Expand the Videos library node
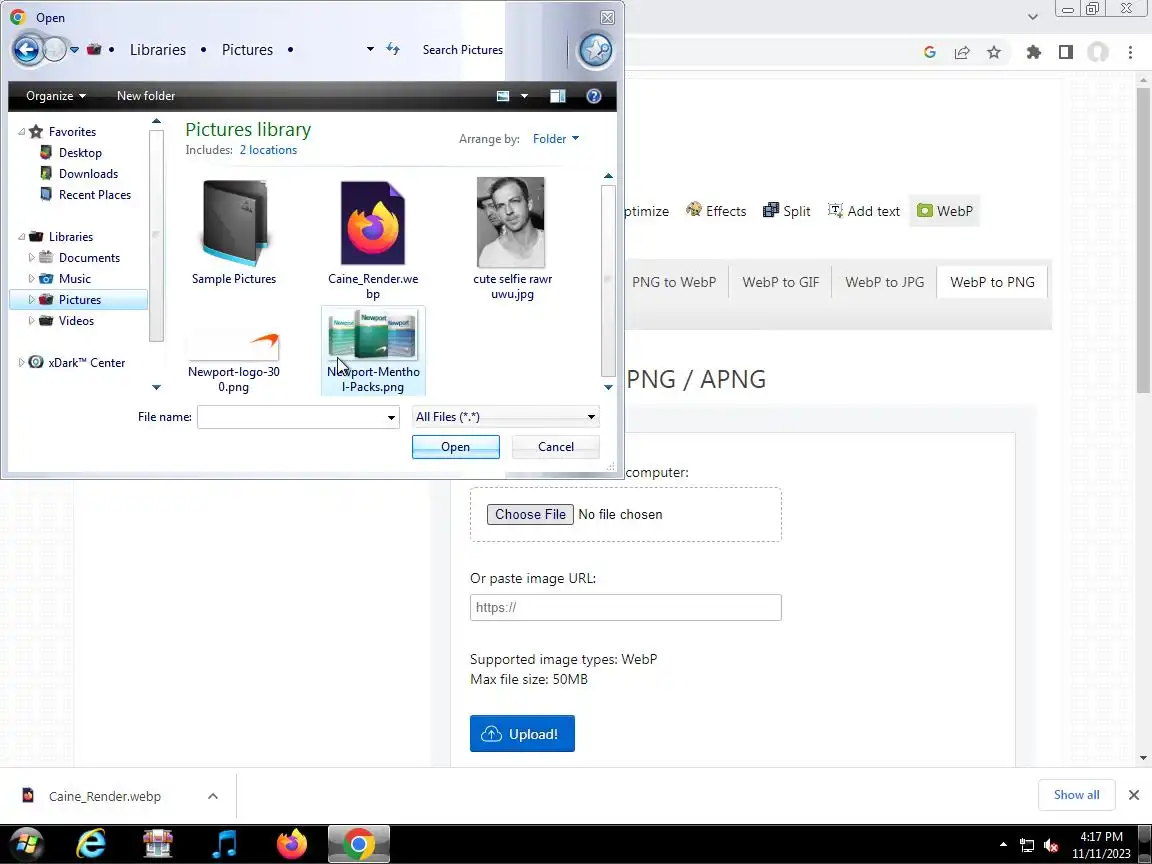 click(x=32, y=320)
